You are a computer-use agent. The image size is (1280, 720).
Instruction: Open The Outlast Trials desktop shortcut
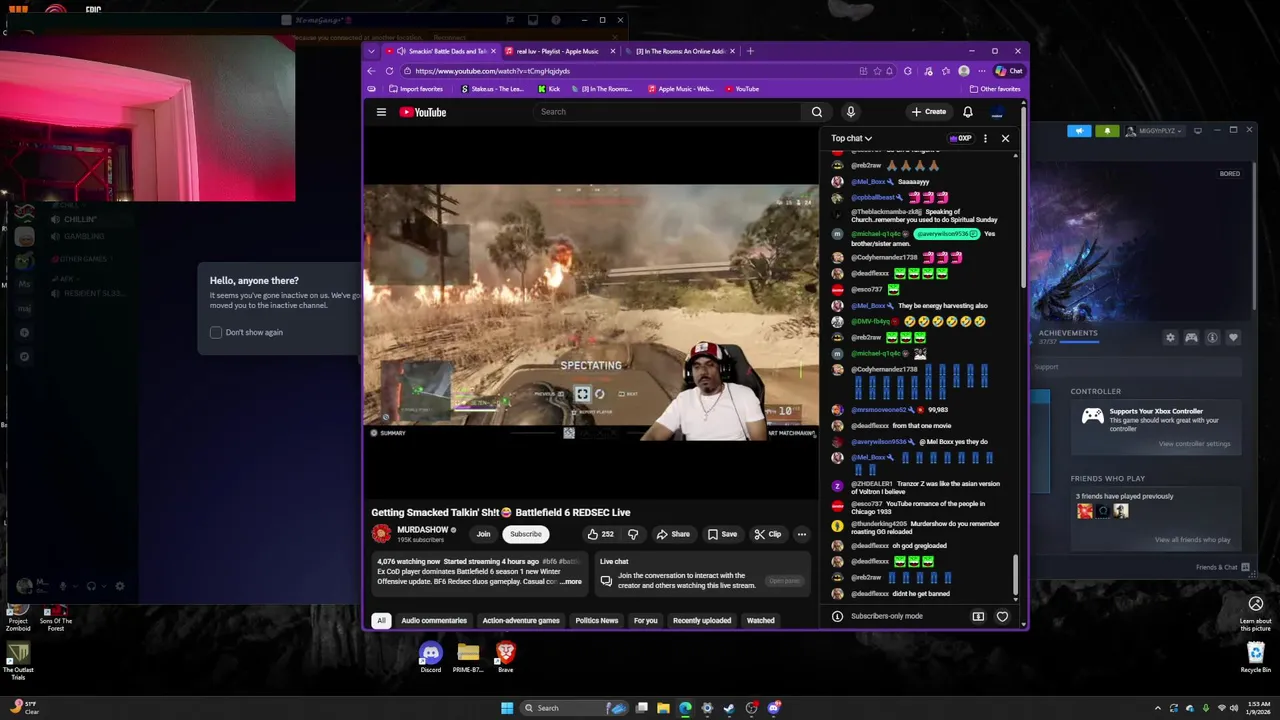click(17, 661)
